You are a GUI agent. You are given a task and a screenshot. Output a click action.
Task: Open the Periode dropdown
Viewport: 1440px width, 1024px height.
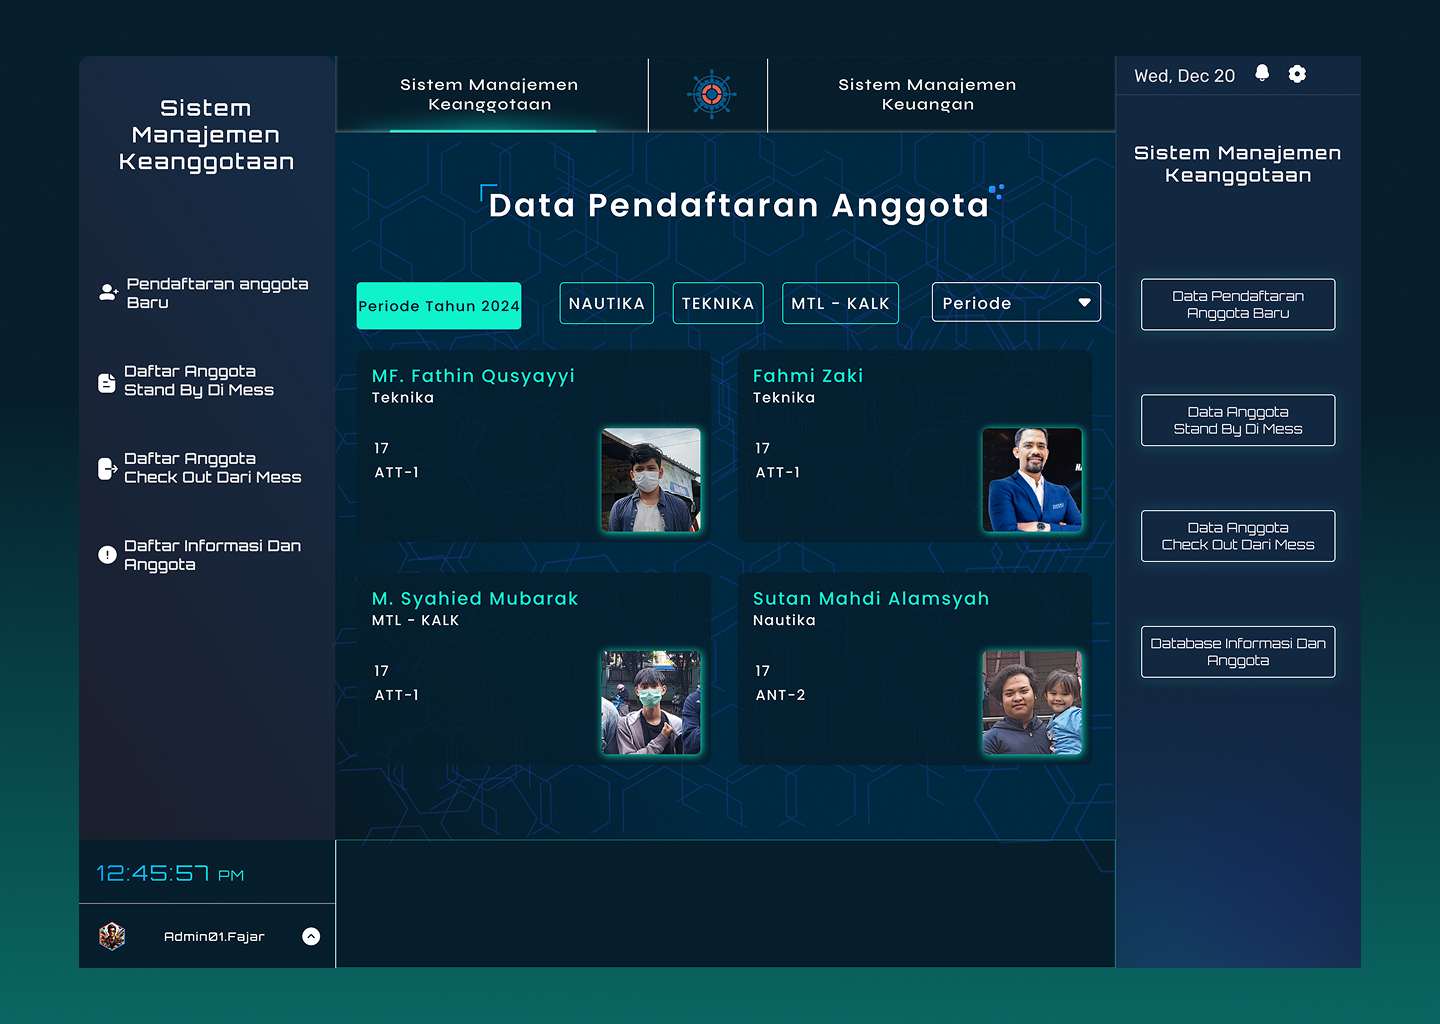[1016, 303]
